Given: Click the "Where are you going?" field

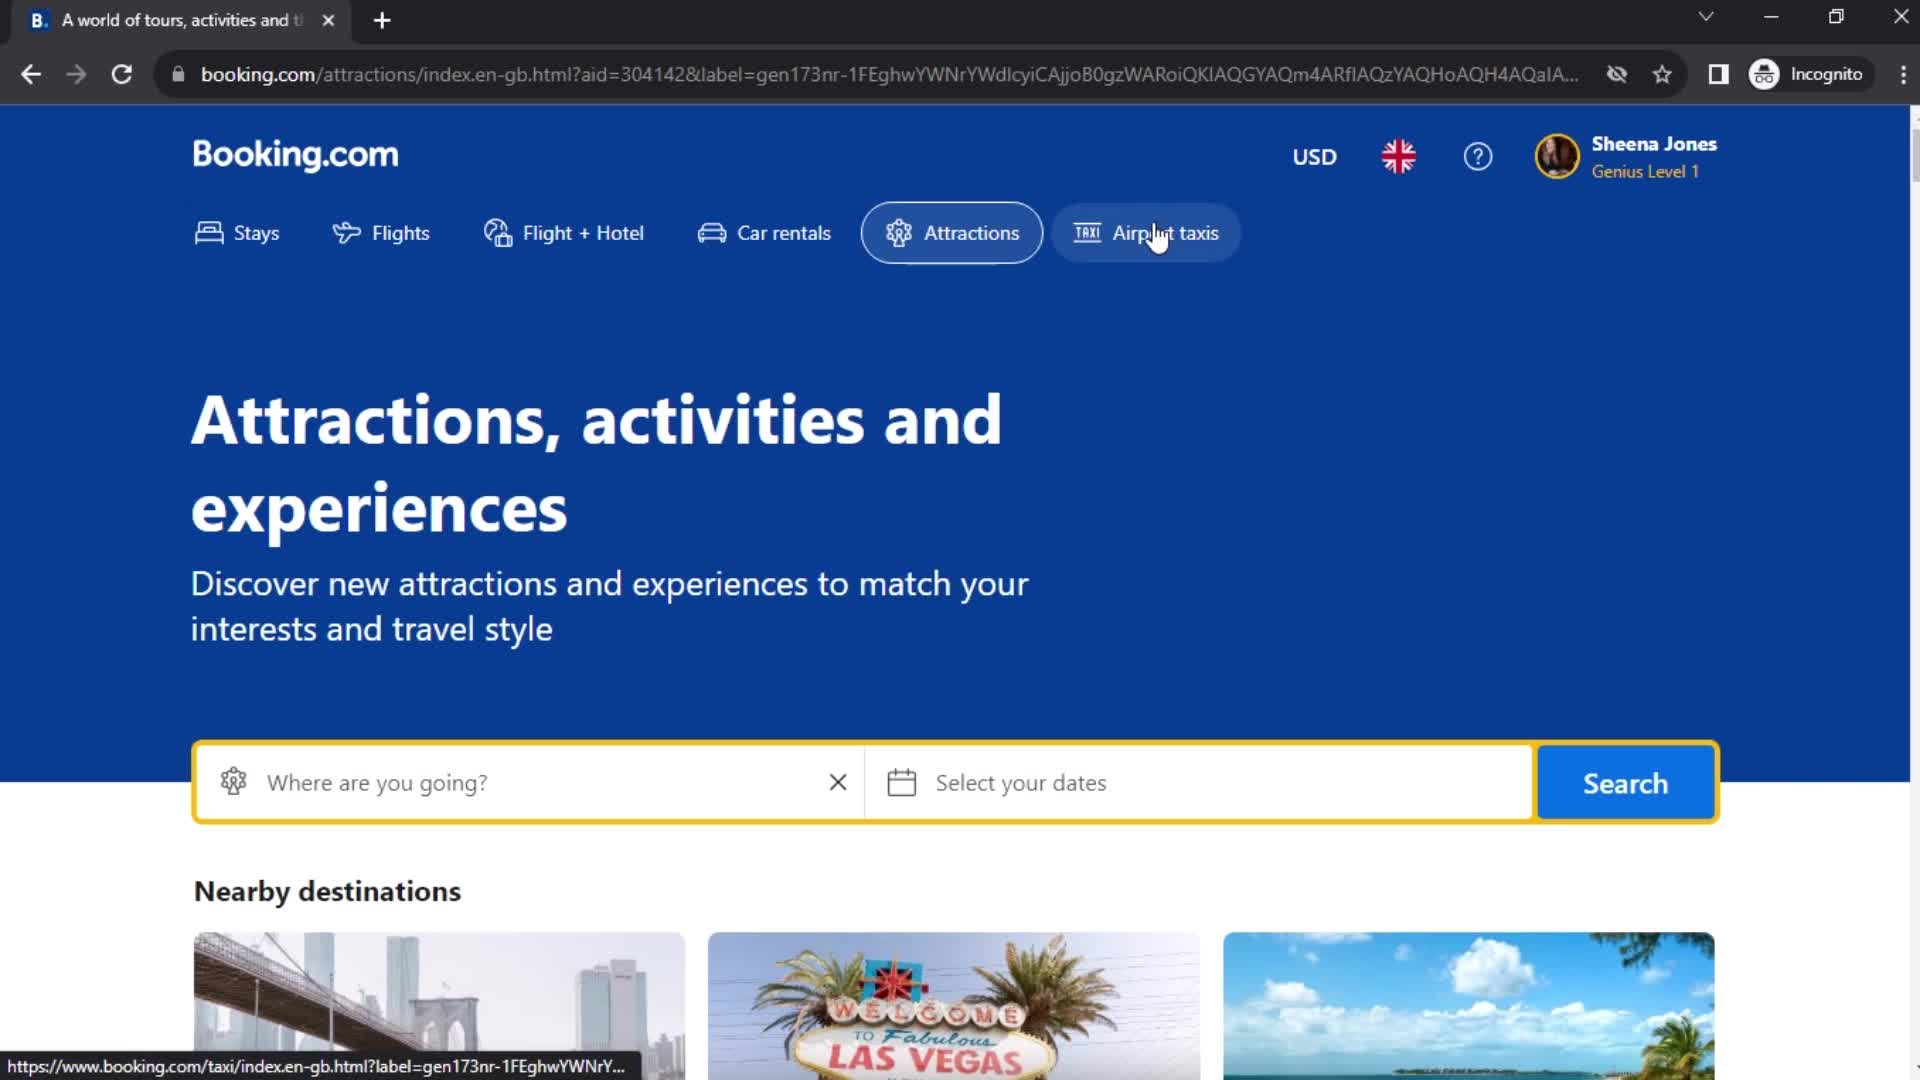Looking at the screenshot, I should point(530,783).
